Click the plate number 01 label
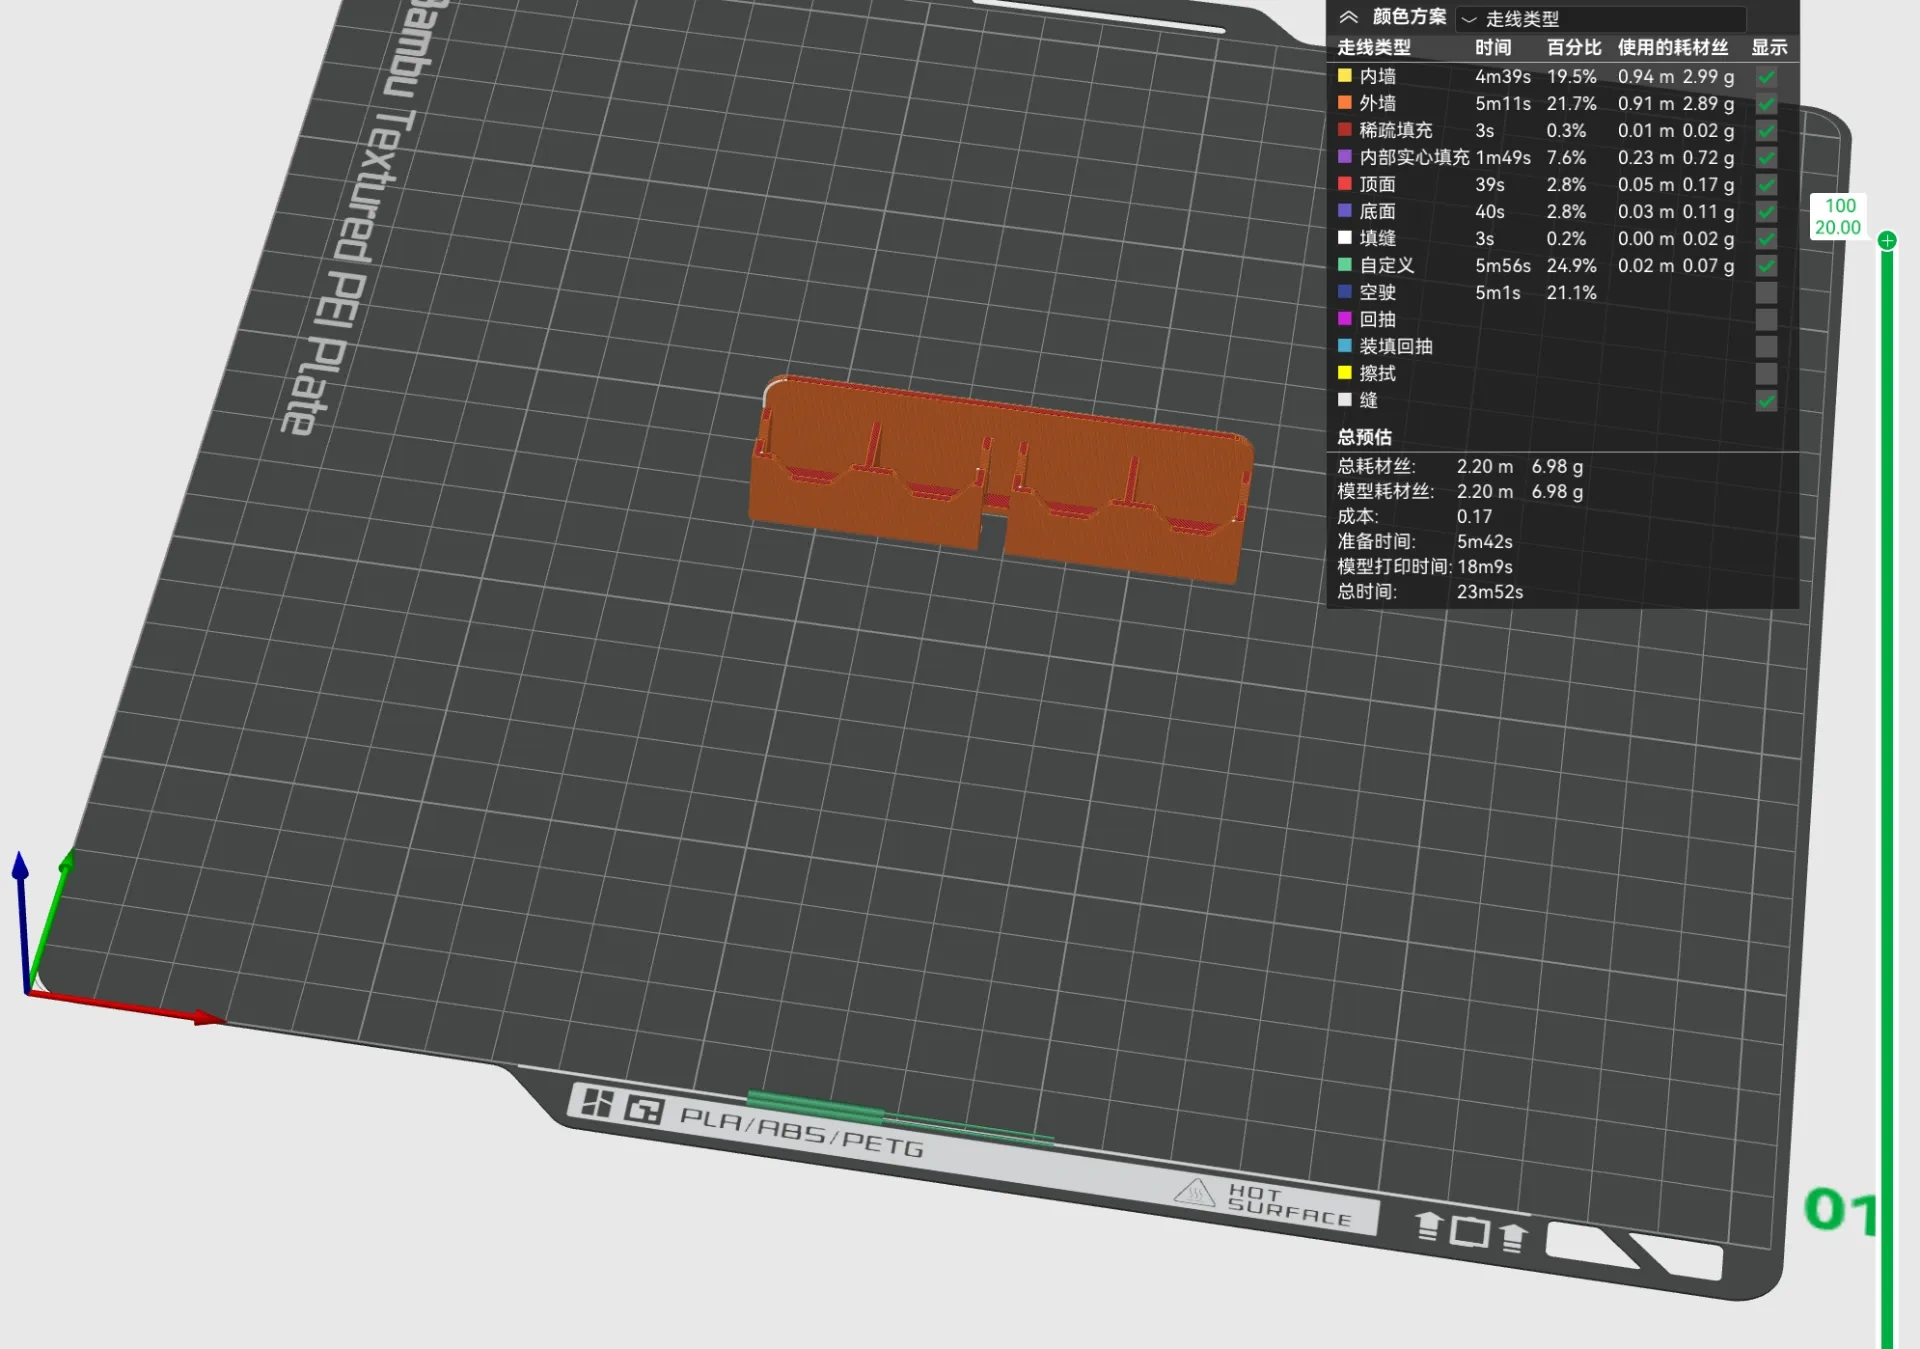 pyautogui.click(x=1841, y=1210)
